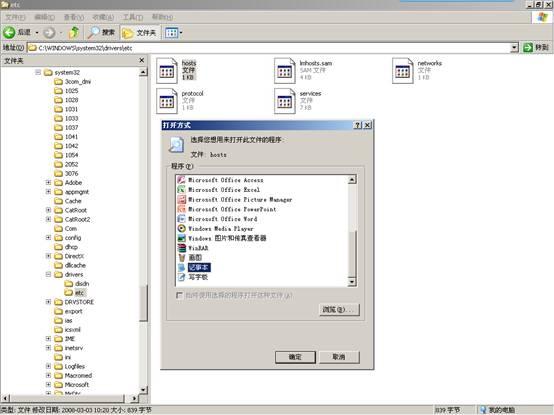554x415 pixels.
Task: Expand the appmgmt folder tree node
Action: tap(48, 191)
